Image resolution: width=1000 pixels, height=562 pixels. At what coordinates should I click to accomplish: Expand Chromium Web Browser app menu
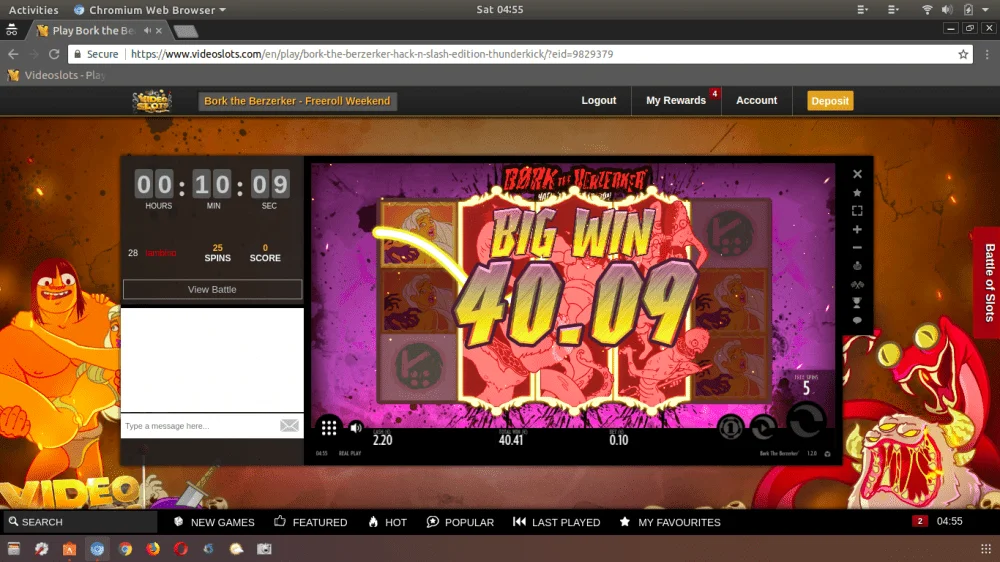(150, 10)
